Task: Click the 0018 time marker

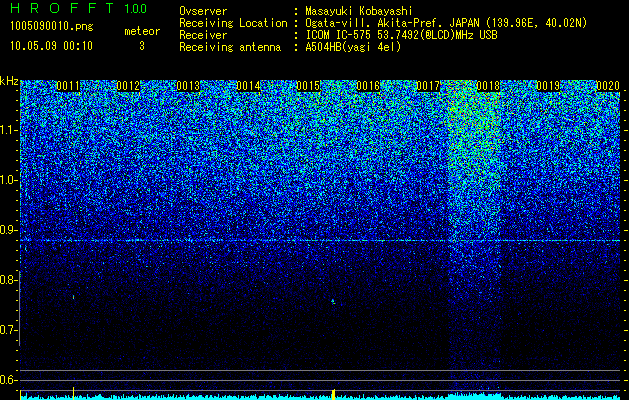Action: pos(488,86)
